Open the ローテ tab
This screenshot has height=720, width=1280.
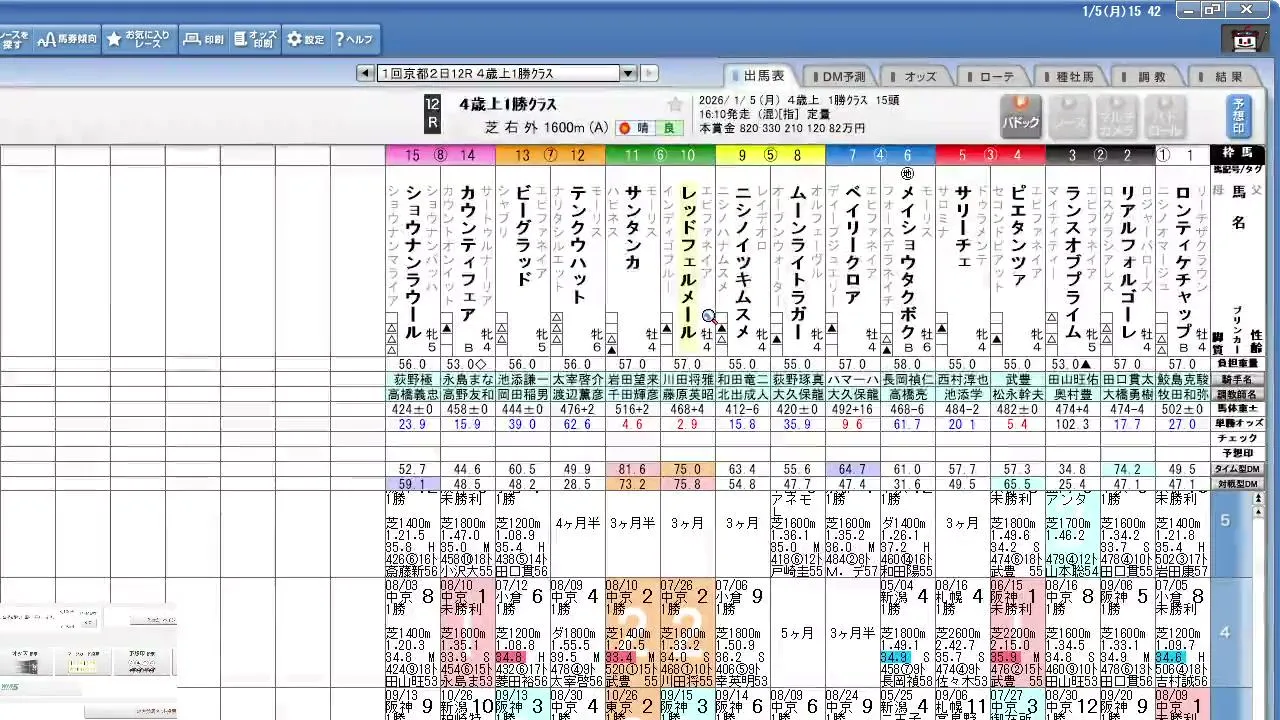click(996, 76)
